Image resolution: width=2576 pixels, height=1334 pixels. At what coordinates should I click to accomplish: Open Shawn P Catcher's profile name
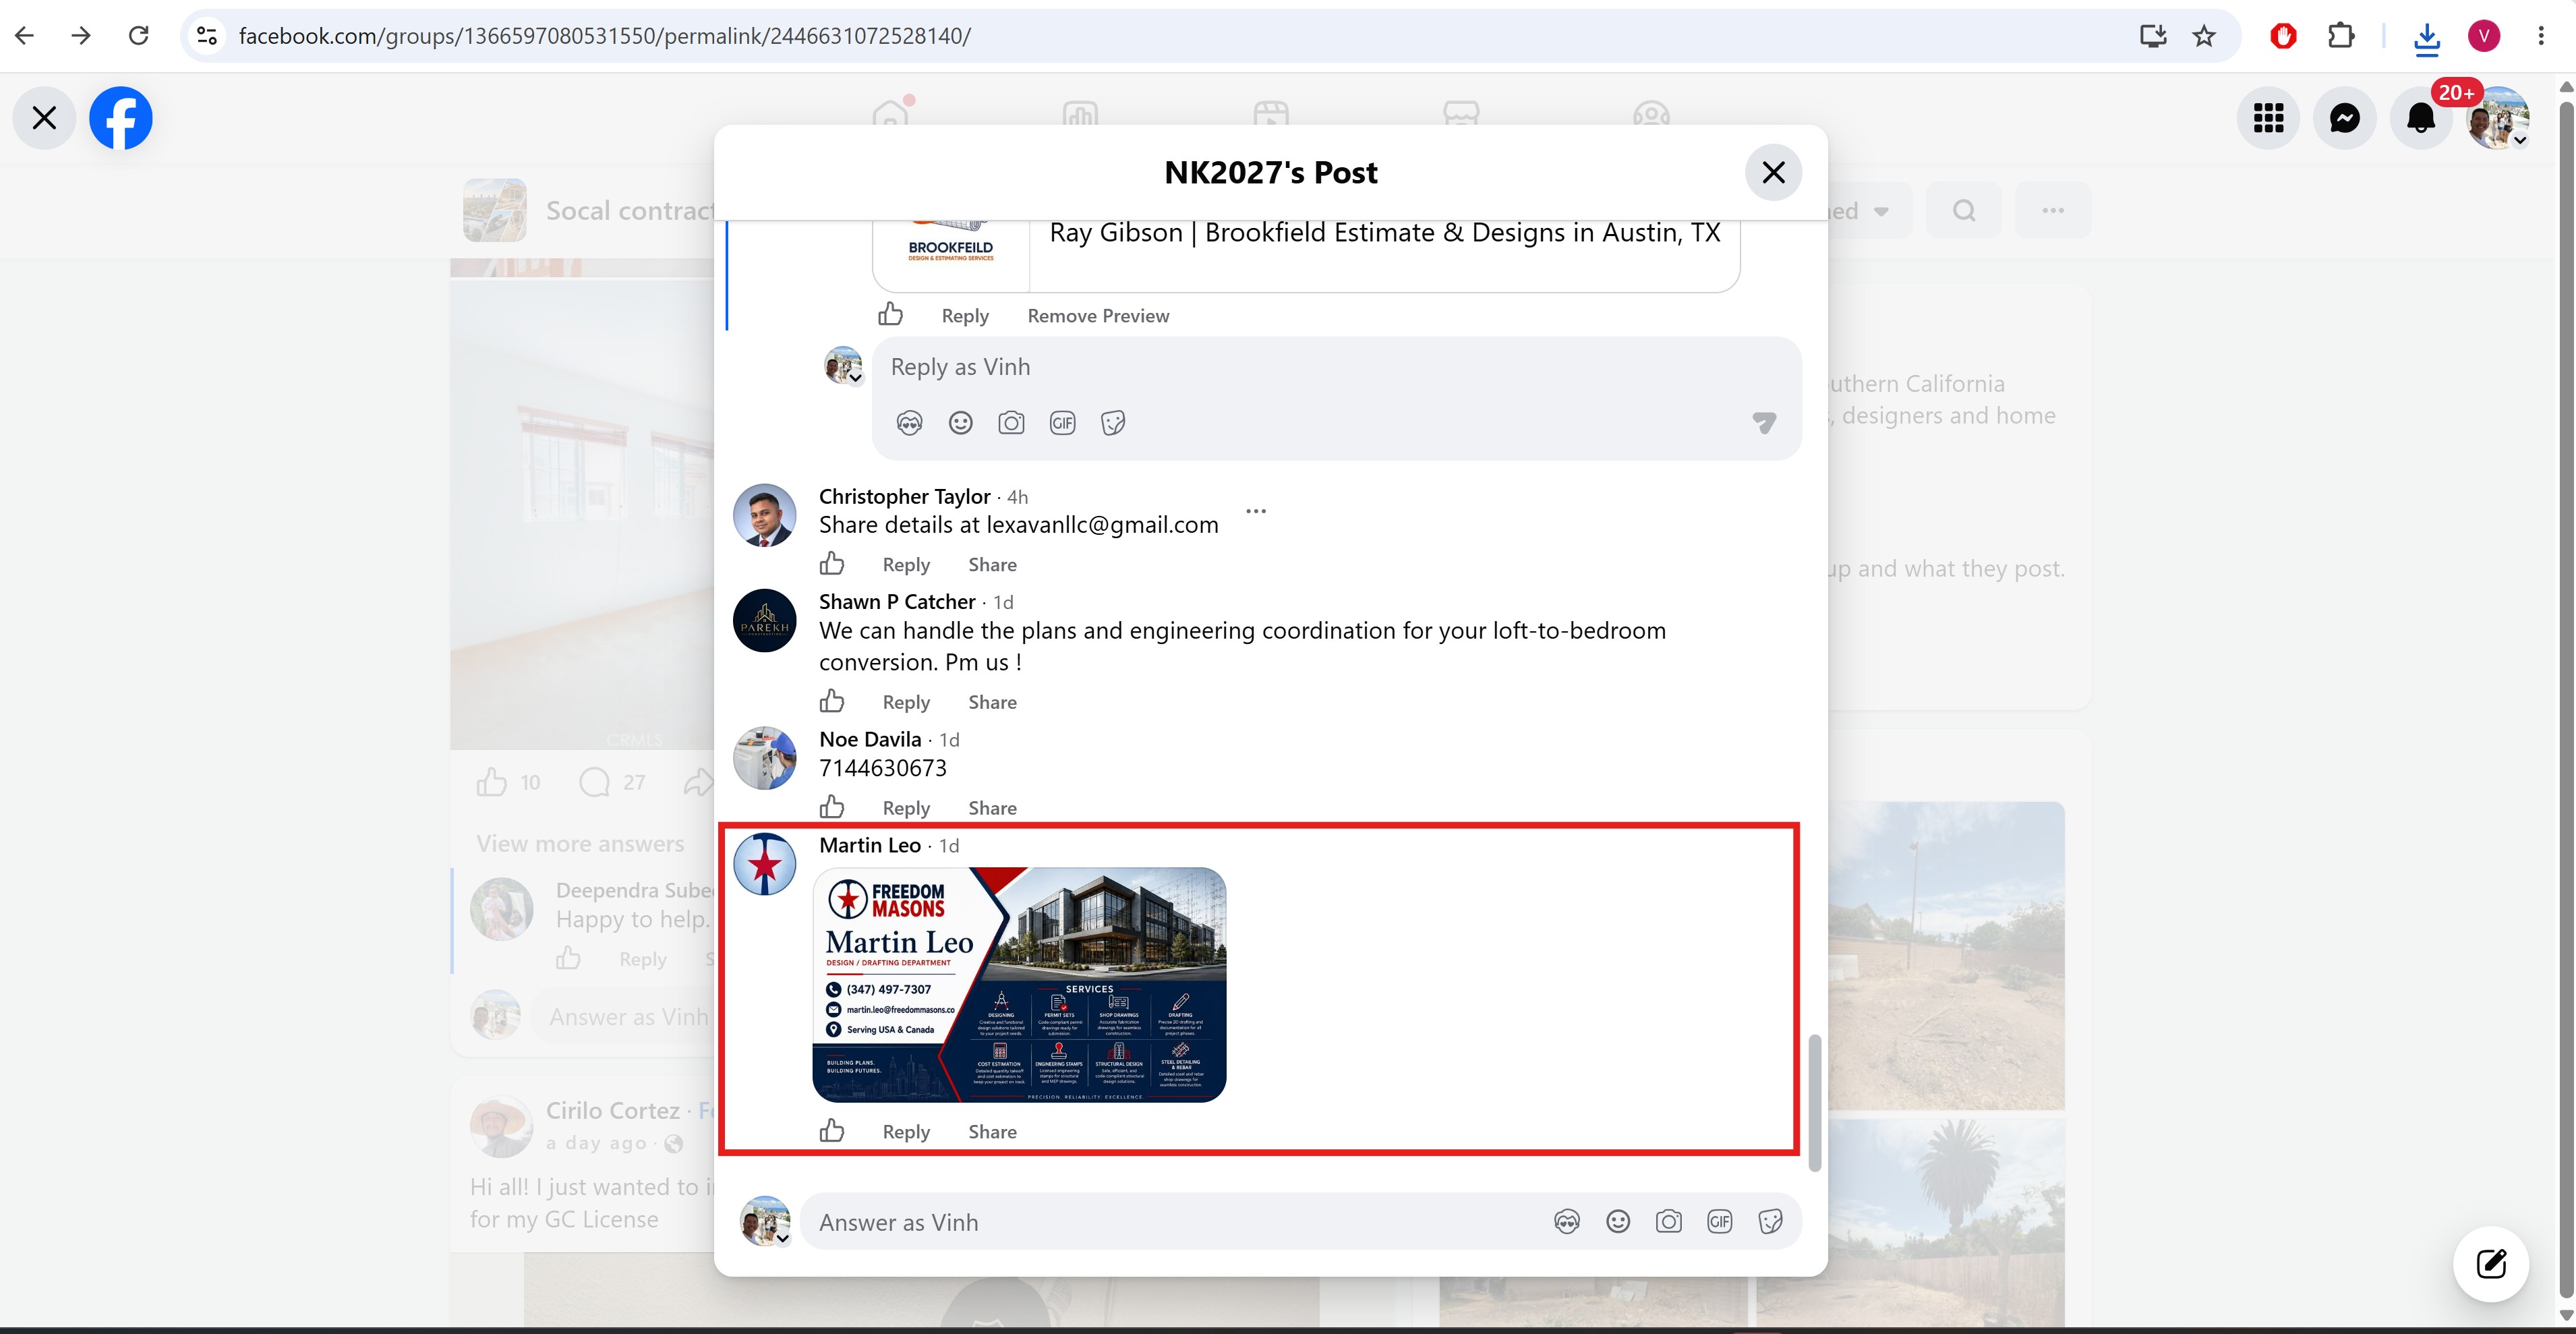click(x=897, y=601)
